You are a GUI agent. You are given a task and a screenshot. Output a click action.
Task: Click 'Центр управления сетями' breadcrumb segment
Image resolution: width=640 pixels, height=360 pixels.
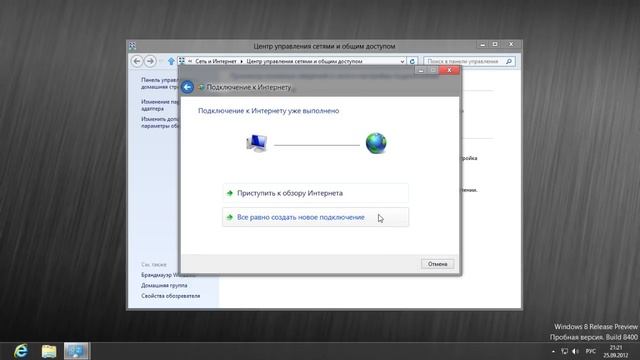(304, 61)
